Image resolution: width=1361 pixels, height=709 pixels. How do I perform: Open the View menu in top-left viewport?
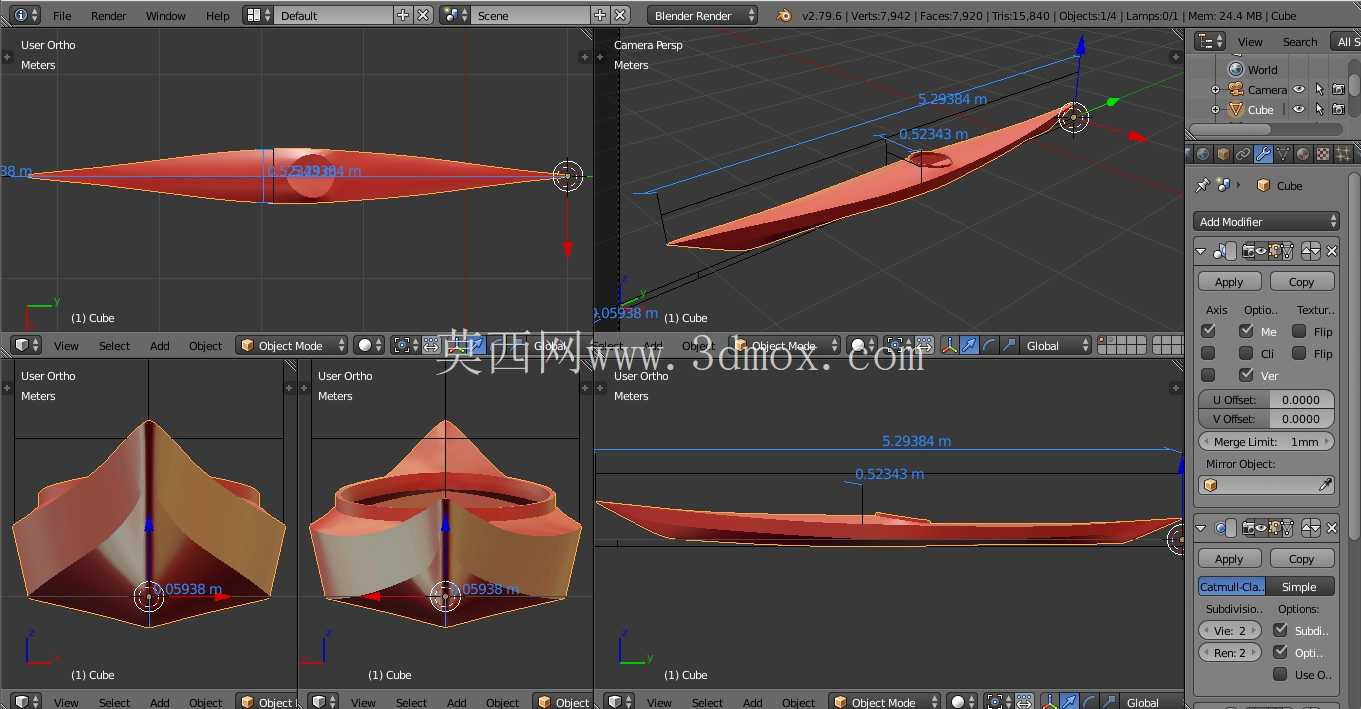click(x=66, y=346)
